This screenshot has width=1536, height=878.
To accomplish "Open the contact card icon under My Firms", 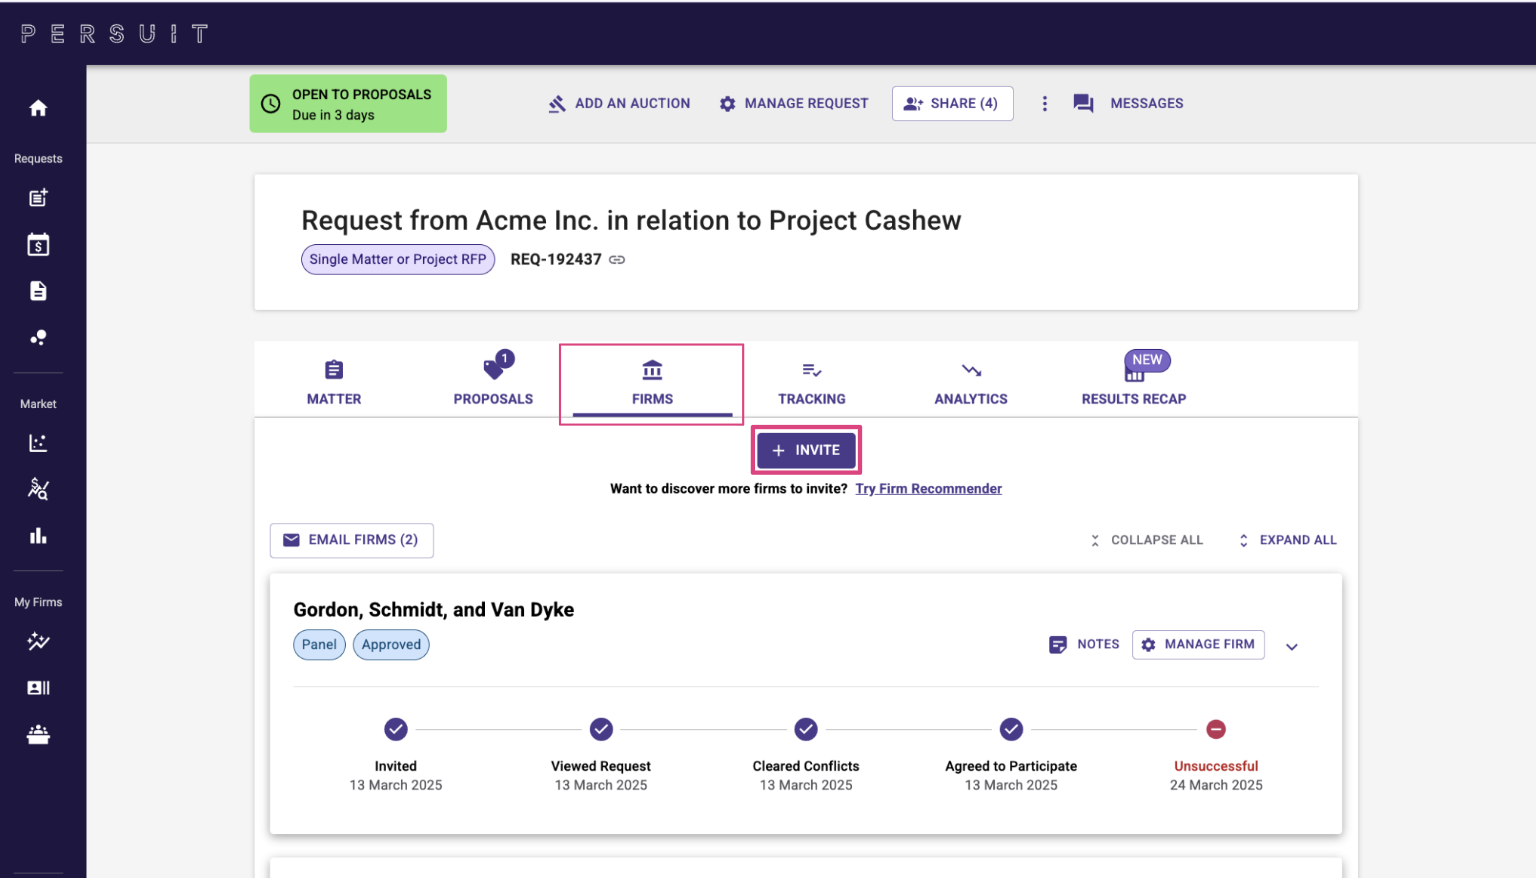I will click(x=38, y=688).
